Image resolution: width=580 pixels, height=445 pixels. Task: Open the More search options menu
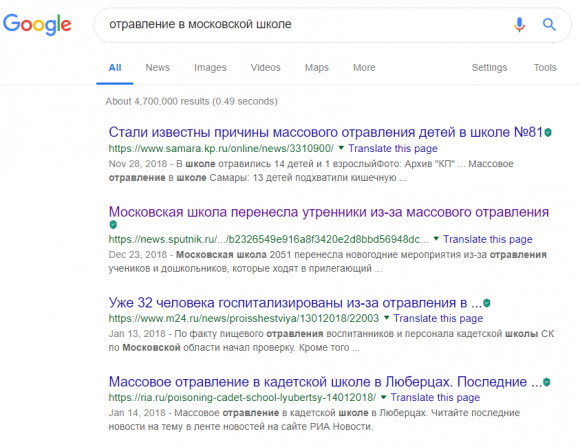[364, 68]
